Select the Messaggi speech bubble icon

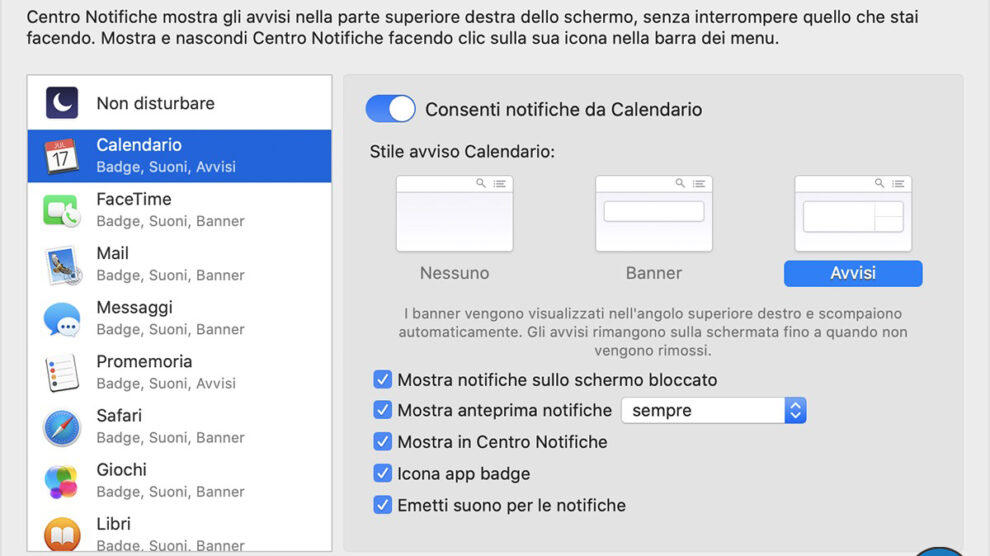(62, 319)
